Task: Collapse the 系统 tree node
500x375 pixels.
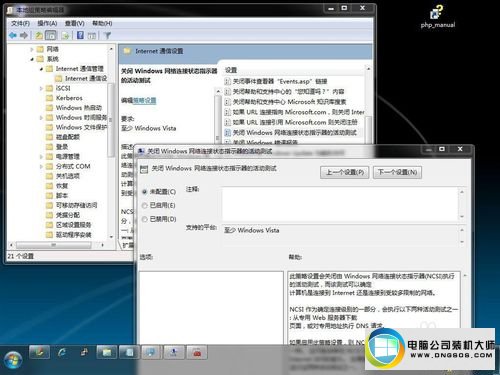Action: coord(32,59)
